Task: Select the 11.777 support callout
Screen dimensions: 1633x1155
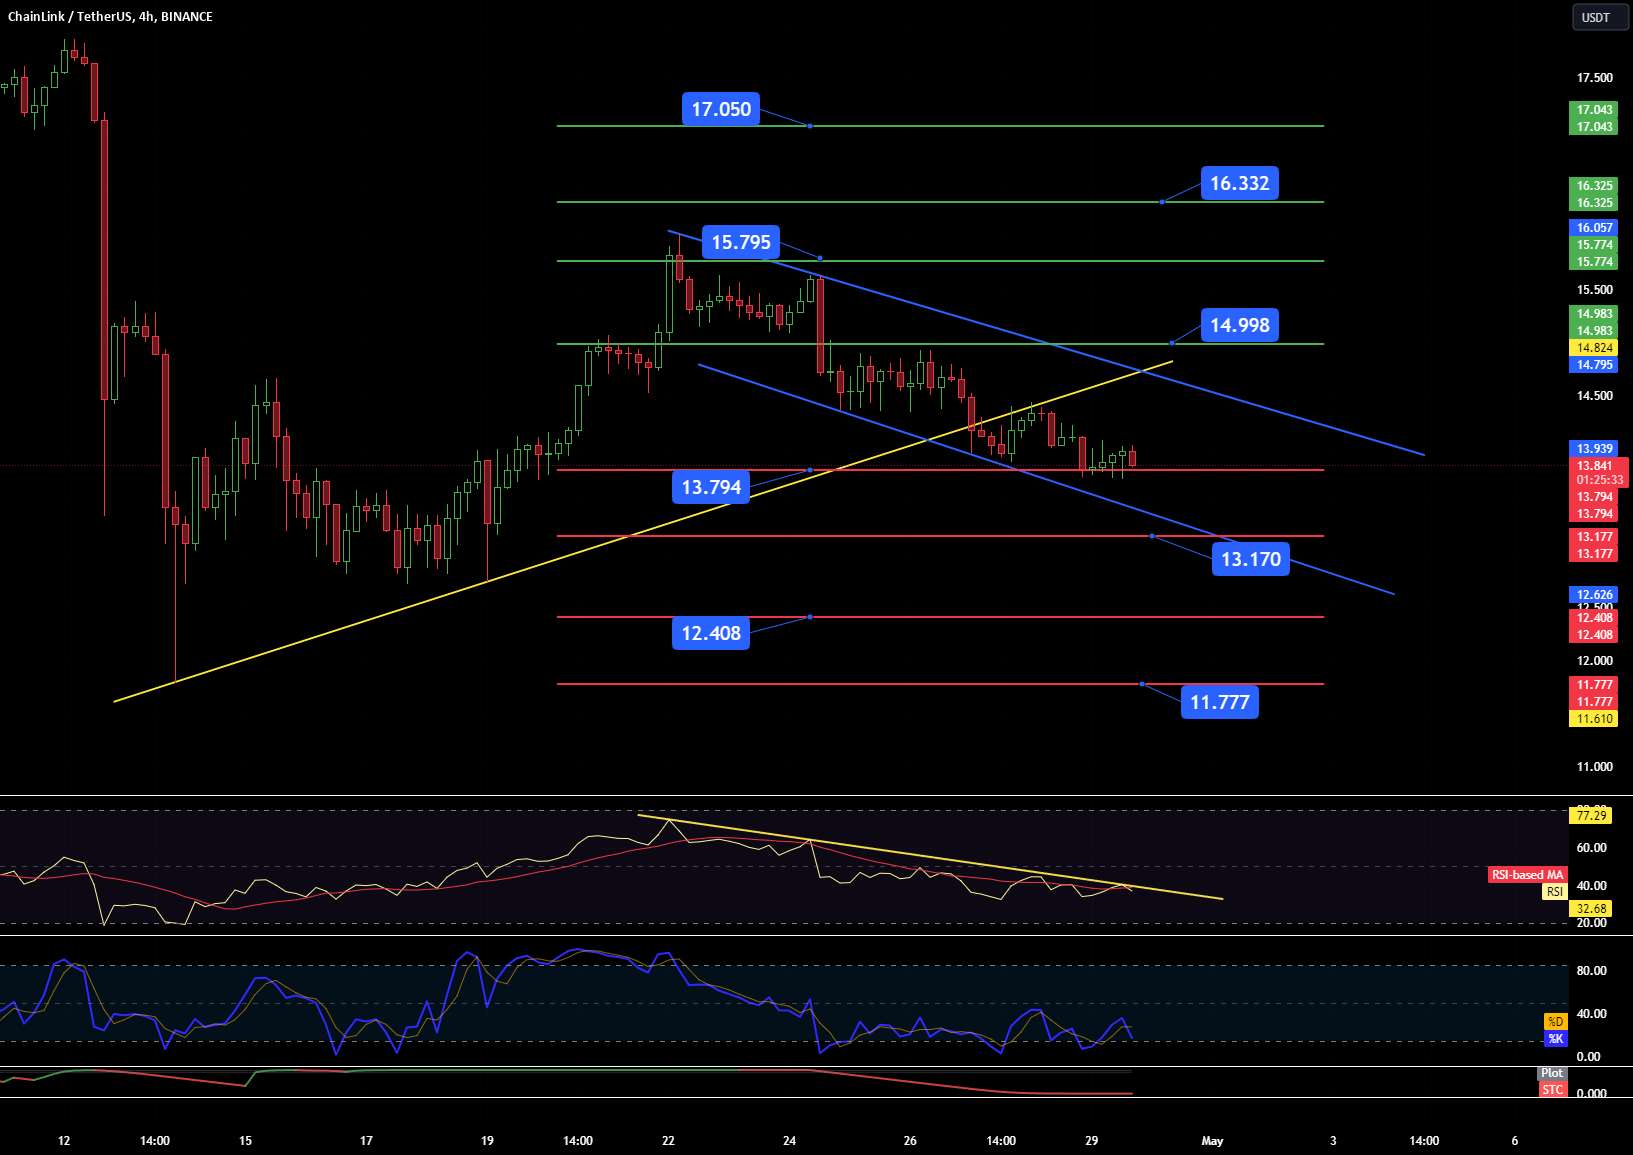Action: tap(1219, 702)
